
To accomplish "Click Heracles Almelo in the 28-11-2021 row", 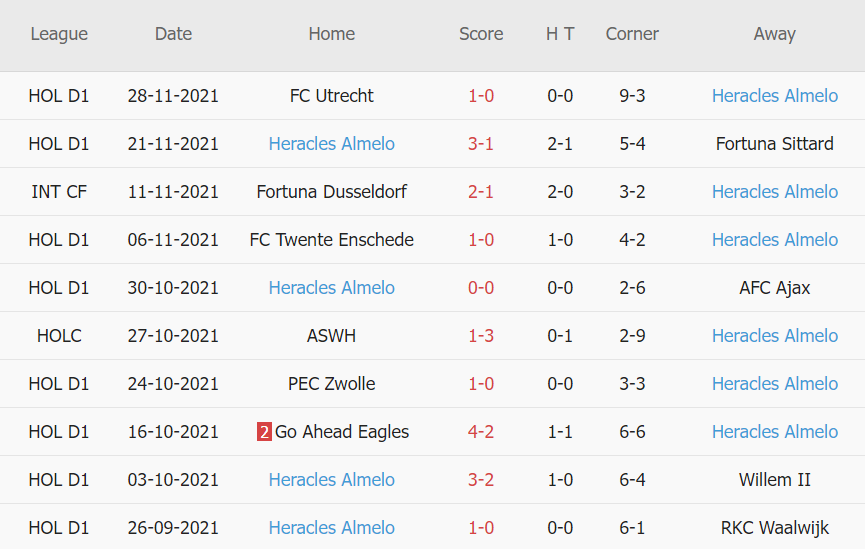I will pos(775,96).
